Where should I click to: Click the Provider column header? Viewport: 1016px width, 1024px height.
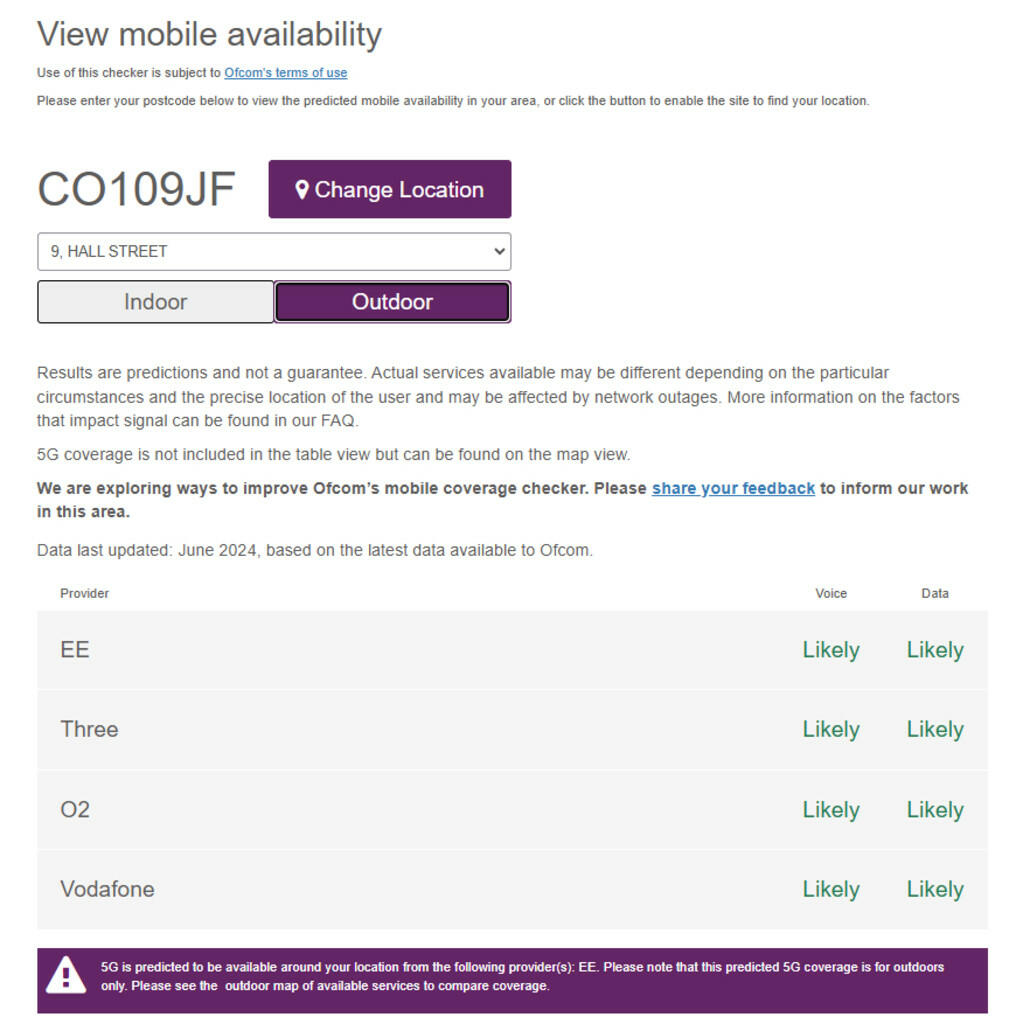pyautogui.click(x=84, y=594)
